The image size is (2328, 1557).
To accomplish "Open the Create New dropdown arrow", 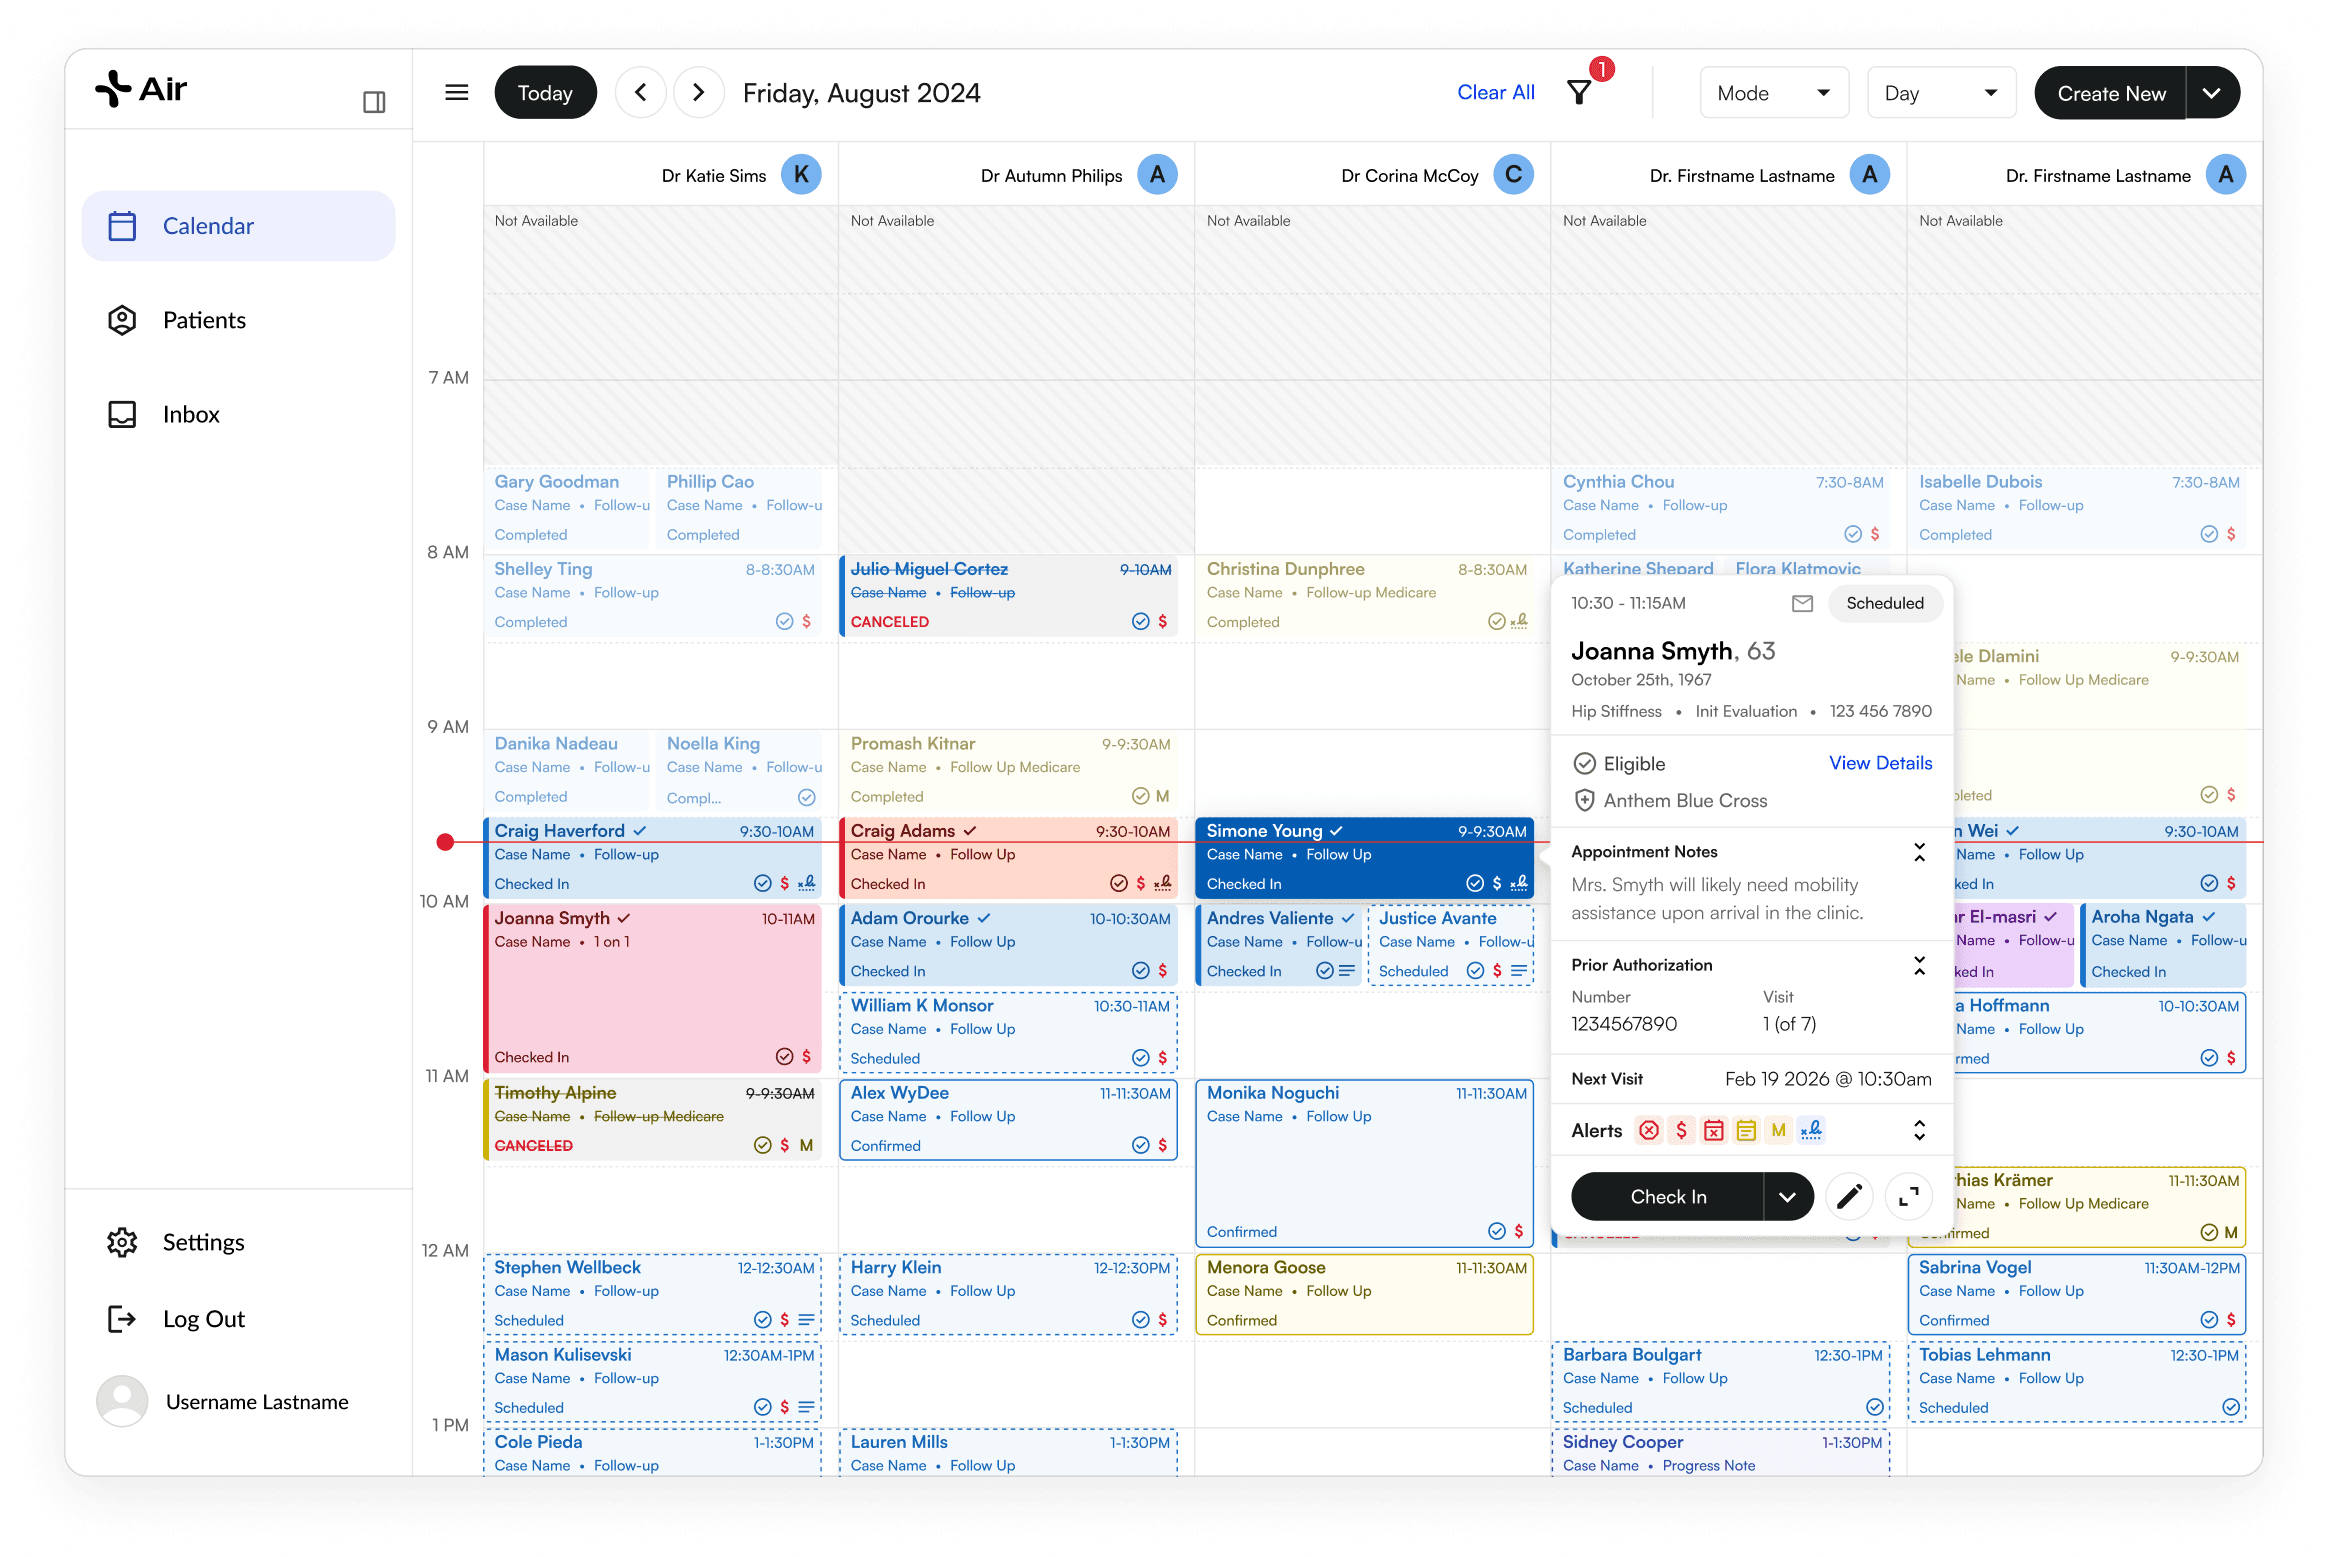I will 2212,93.
